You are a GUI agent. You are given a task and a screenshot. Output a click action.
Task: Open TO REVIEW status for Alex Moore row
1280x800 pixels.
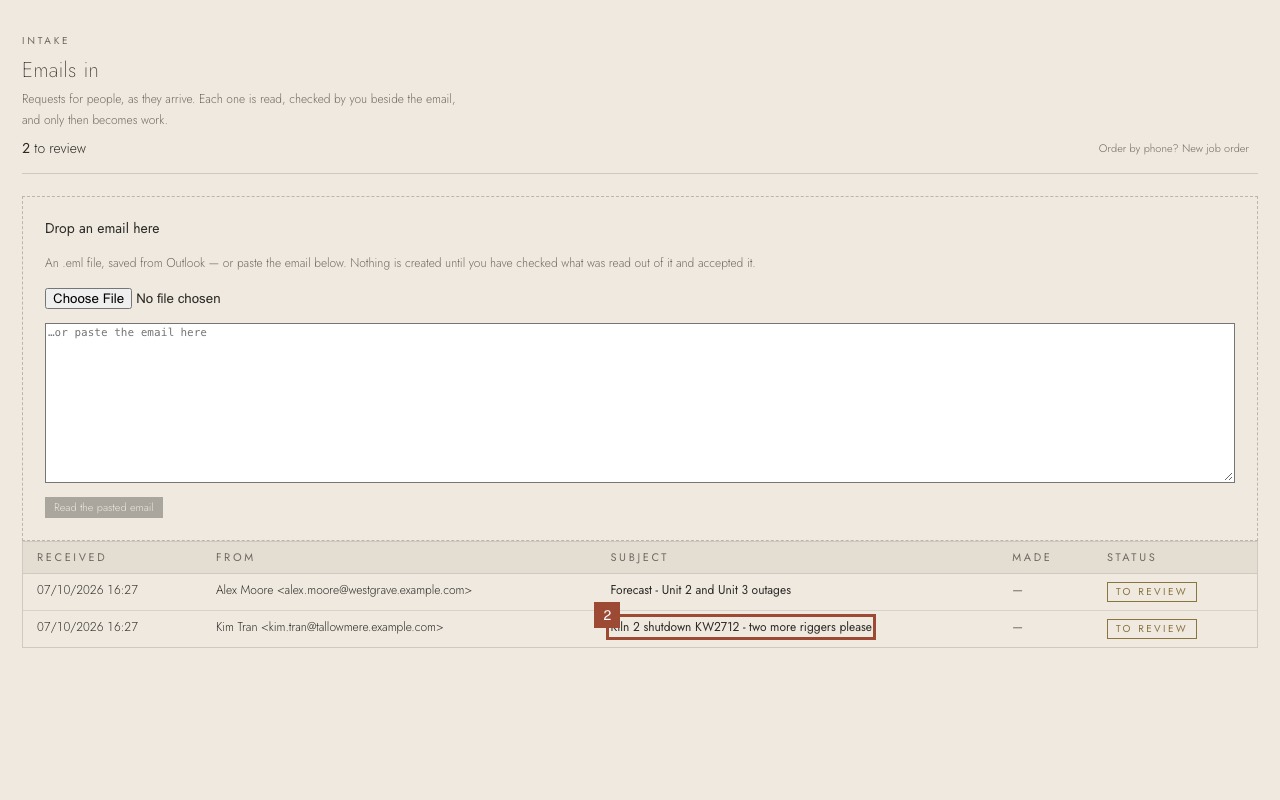coord(1151,592)
